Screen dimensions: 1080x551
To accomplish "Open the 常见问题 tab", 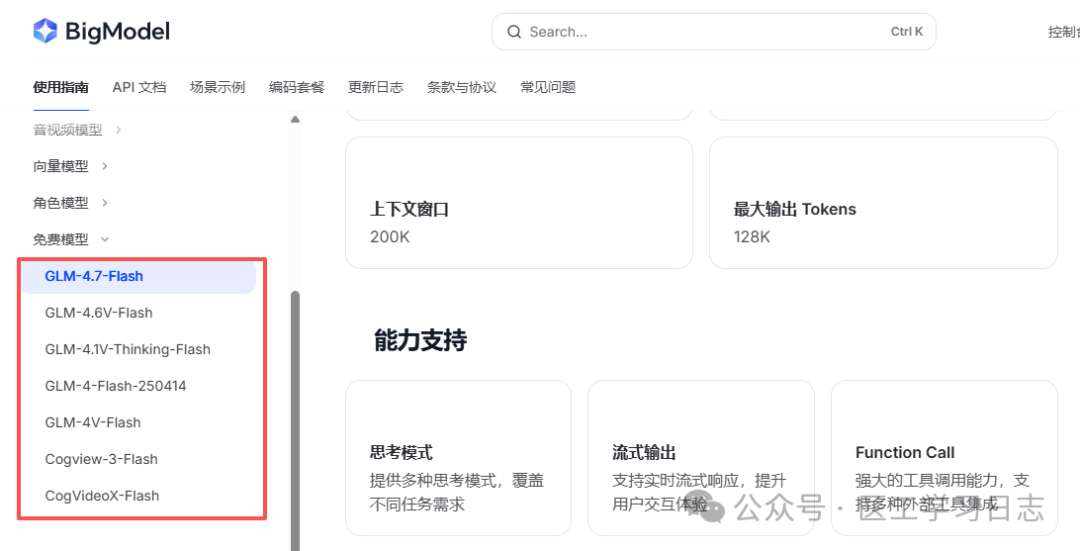I will [548, 87].
